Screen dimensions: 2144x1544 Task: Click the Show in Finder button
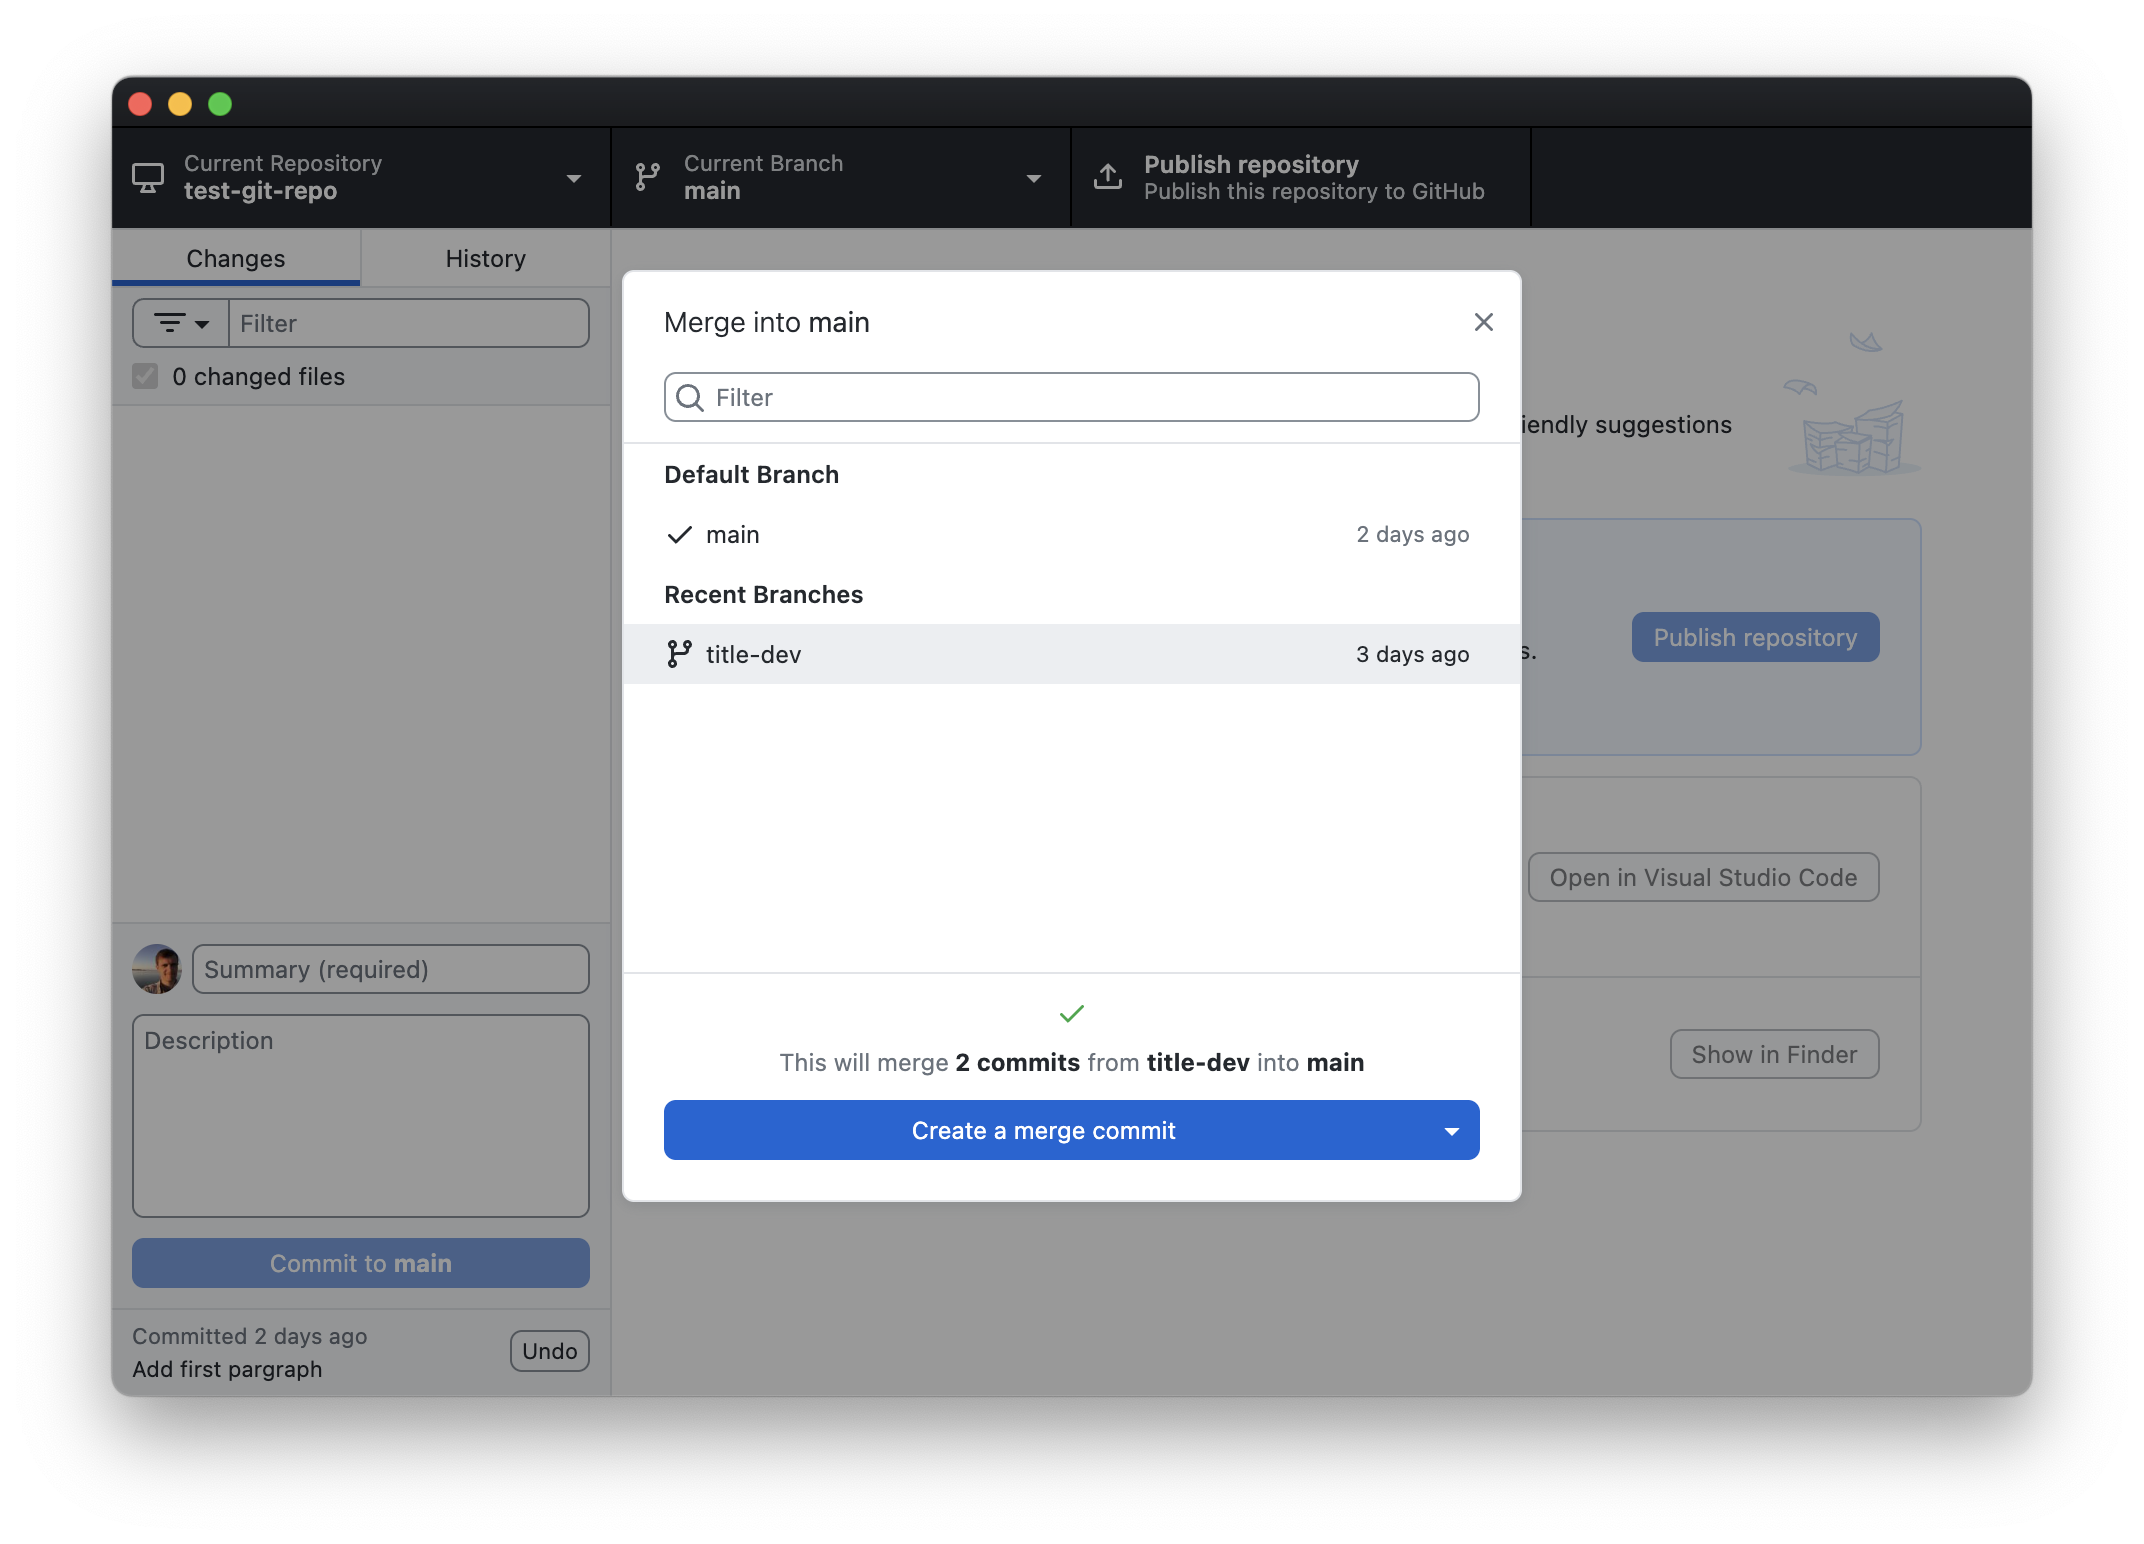pos(1774,1054)
